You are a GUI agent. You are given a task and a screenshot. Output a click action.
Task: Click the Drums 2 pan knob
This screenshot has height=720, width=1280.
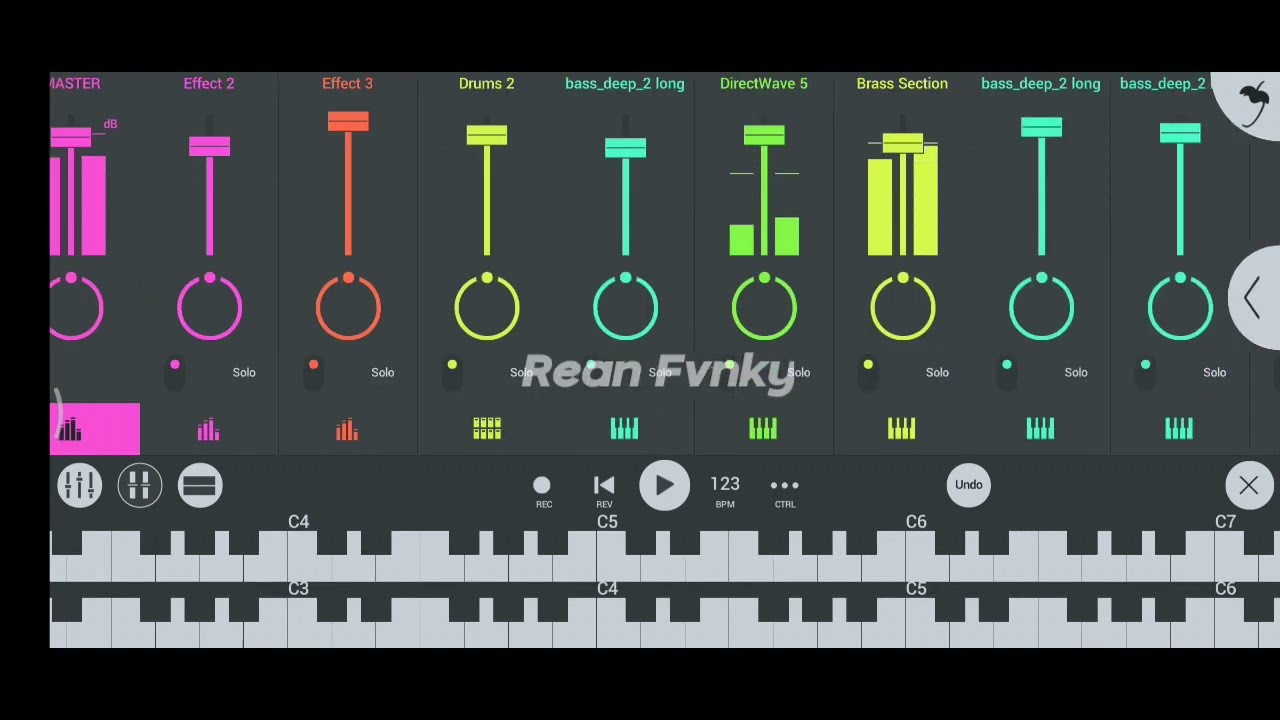(487, 307)
